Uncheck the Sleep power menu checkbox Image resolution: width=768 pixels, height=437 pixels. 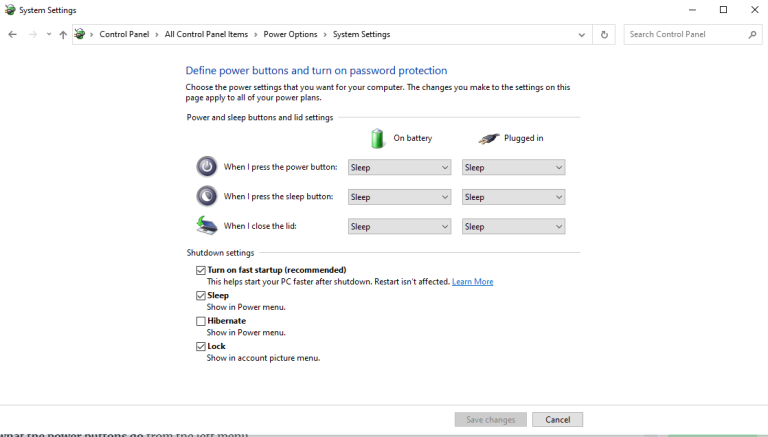tap(200, 295)
